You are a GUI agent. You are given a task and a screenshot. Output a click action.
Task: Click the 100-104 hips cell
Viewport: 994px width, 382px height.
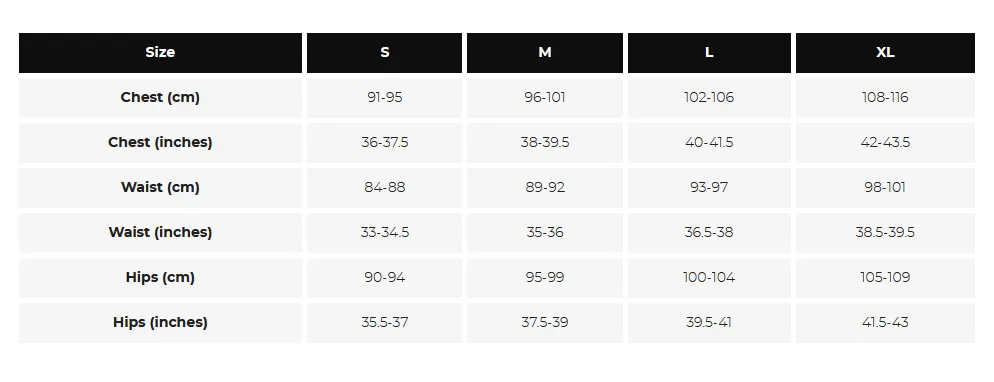[x=709, y=277]
